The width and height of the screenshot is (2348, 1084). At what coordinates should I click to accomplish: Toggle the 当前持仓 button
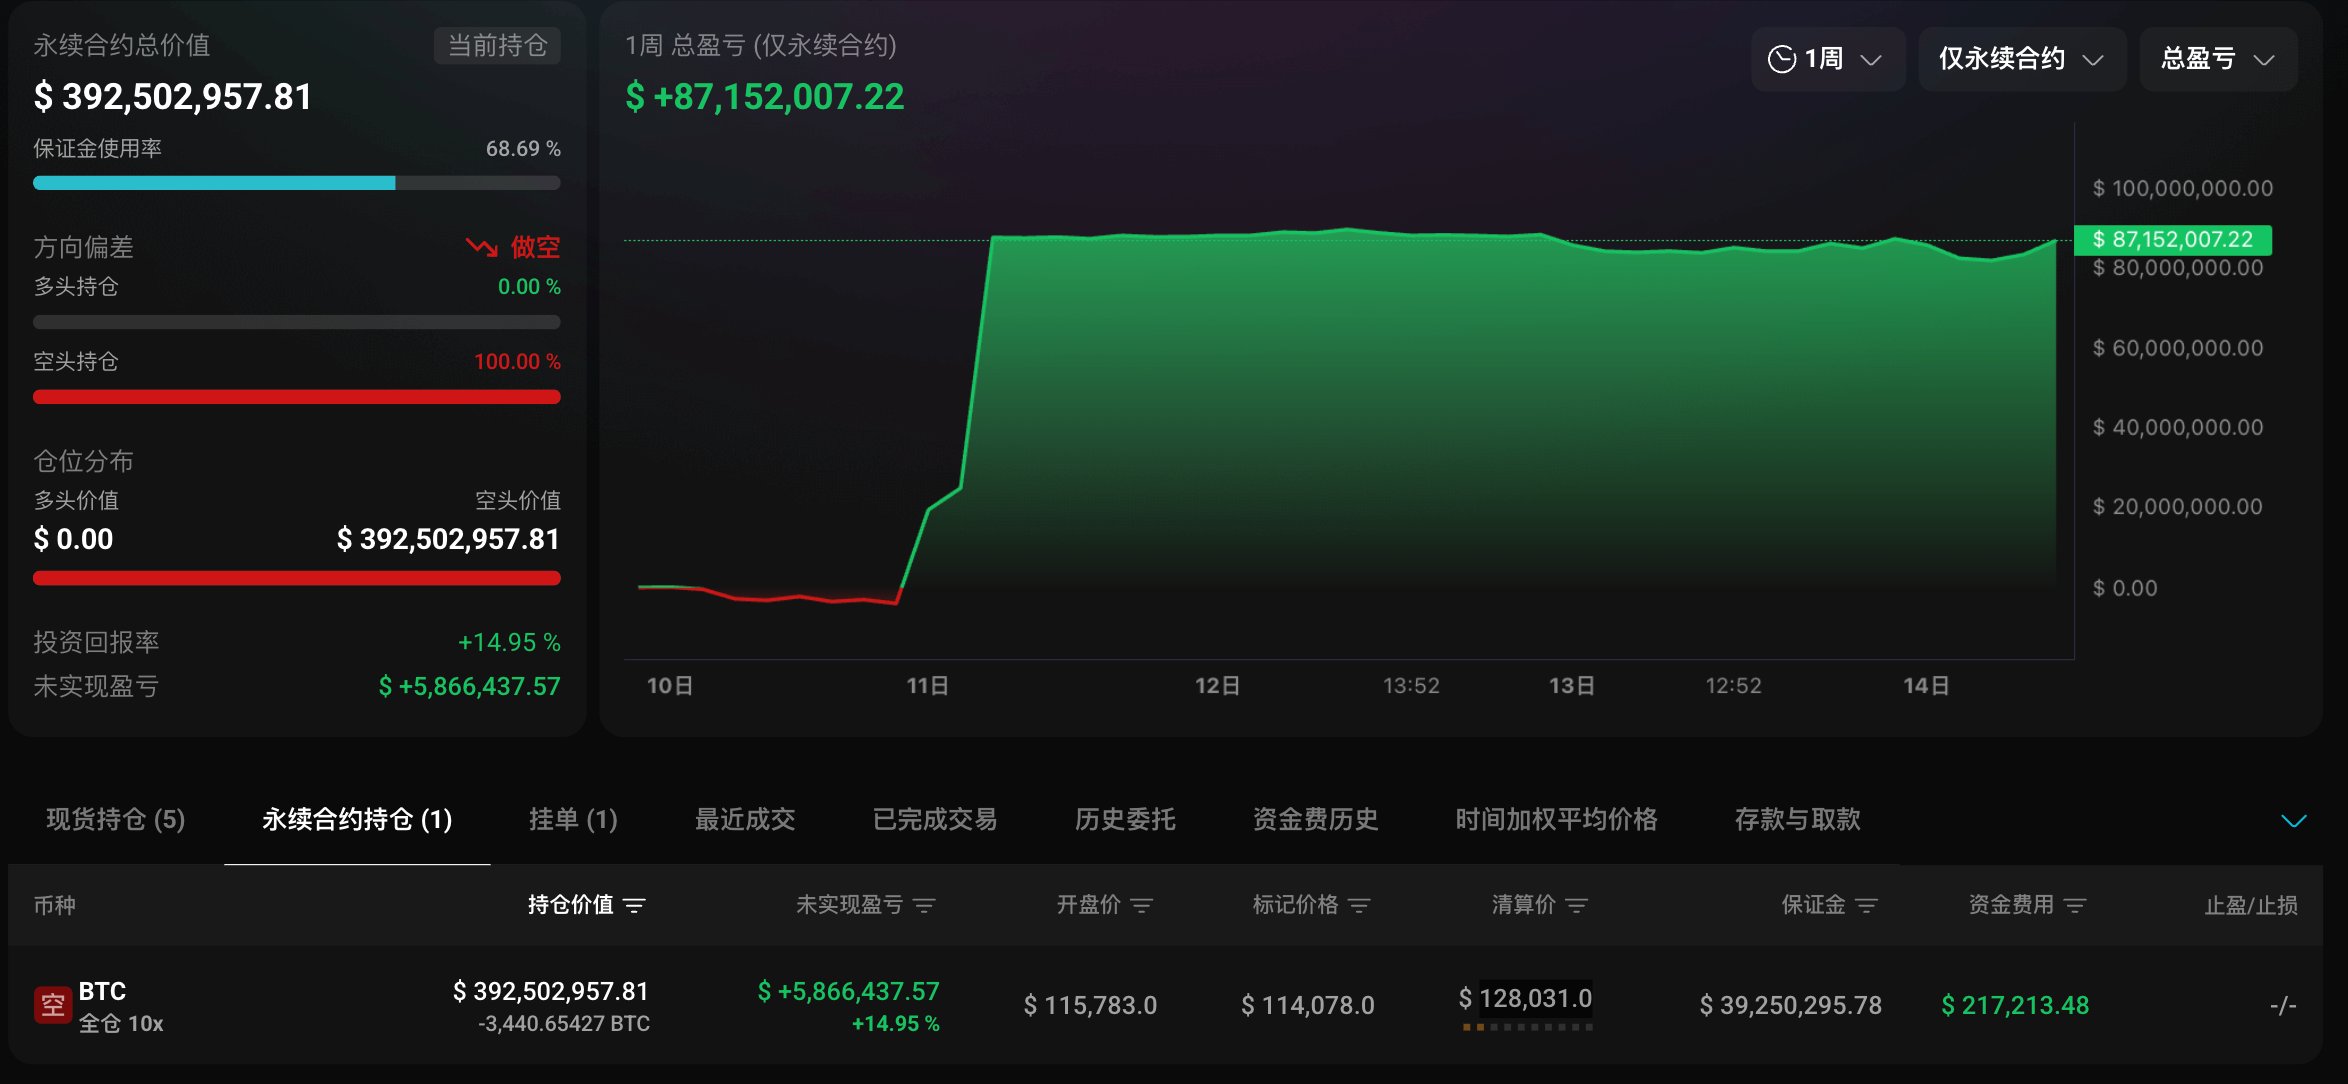[x=497, y=46]
